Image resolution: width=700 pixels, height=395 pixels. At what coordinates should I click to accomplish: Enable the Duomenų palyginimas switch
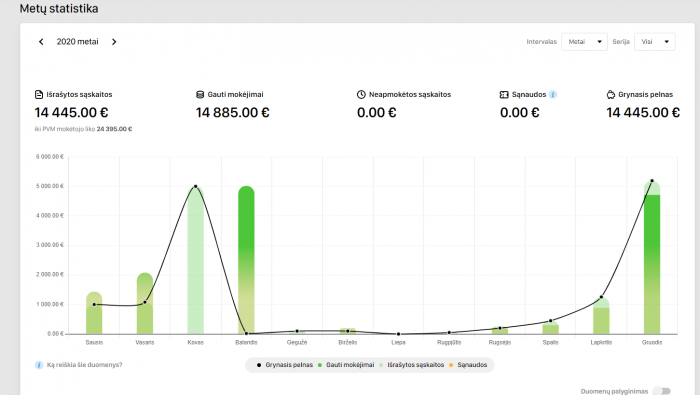point(662,391)
